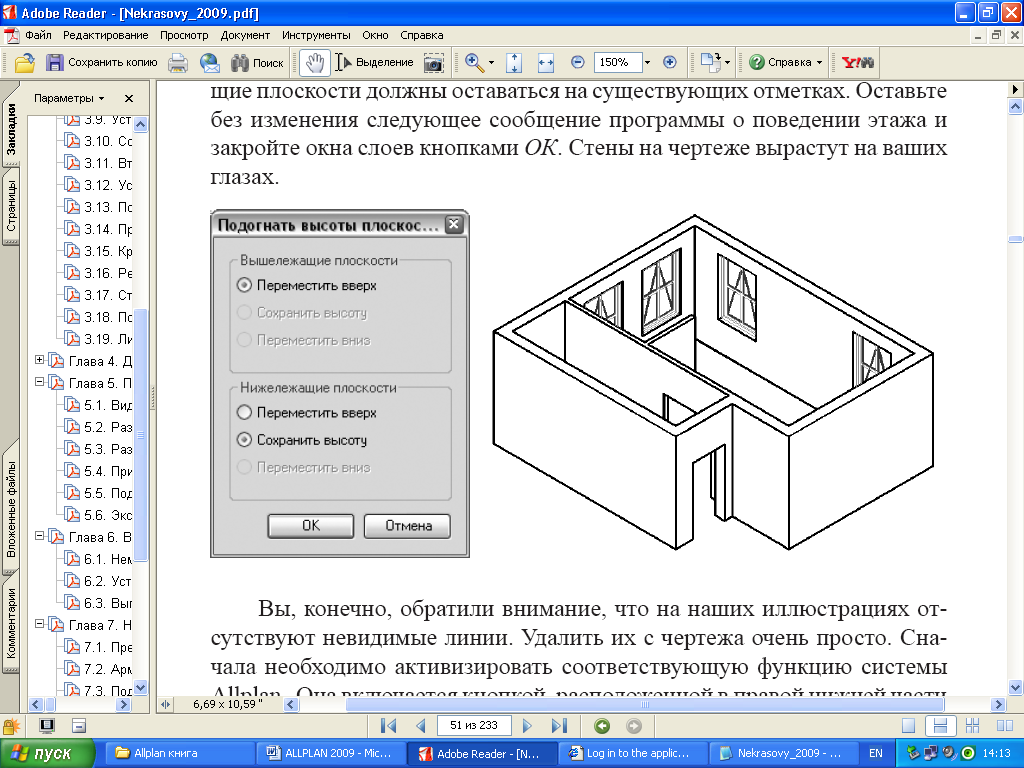Open the Окно menu
The width and height of the screenshot is (1024, 768).
tap(376, 35)
